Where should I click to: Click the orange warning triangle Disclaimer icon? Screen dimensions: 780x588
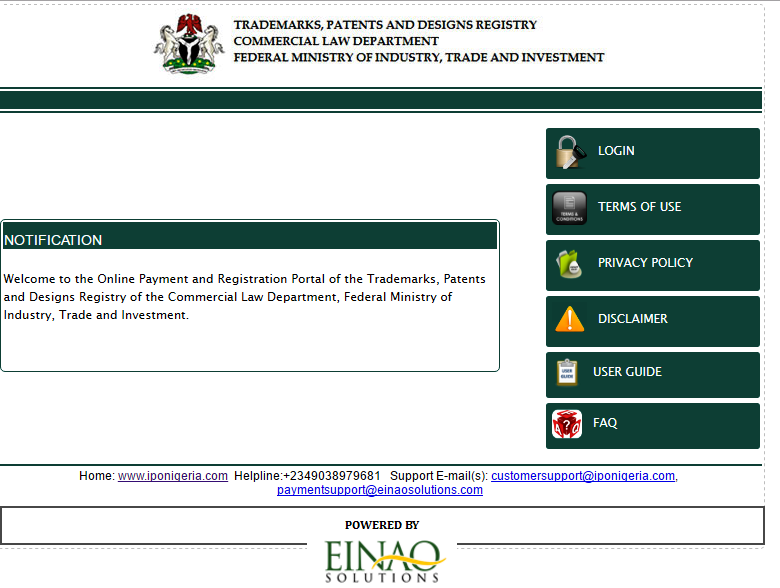[569, 320]
